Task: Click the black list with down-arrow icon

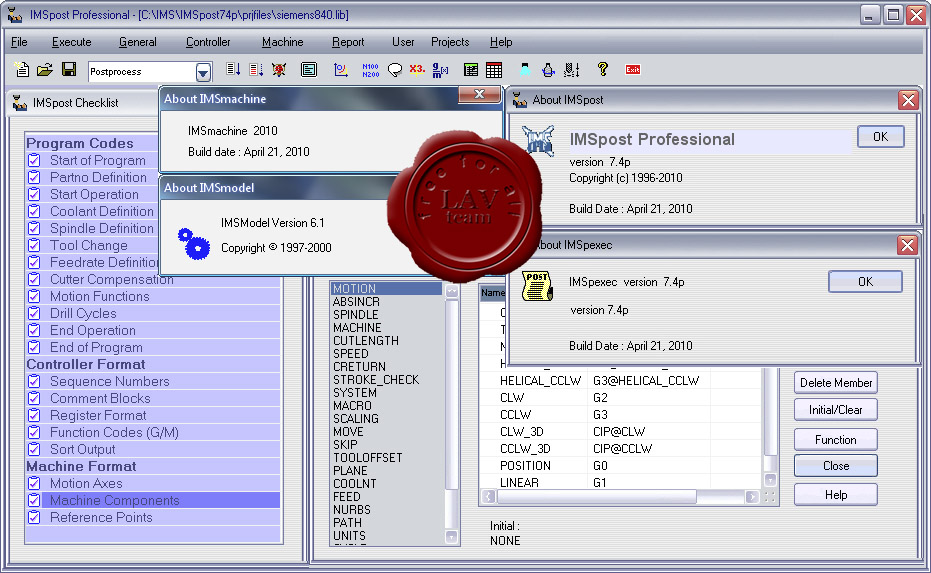Action: [233, 70]
